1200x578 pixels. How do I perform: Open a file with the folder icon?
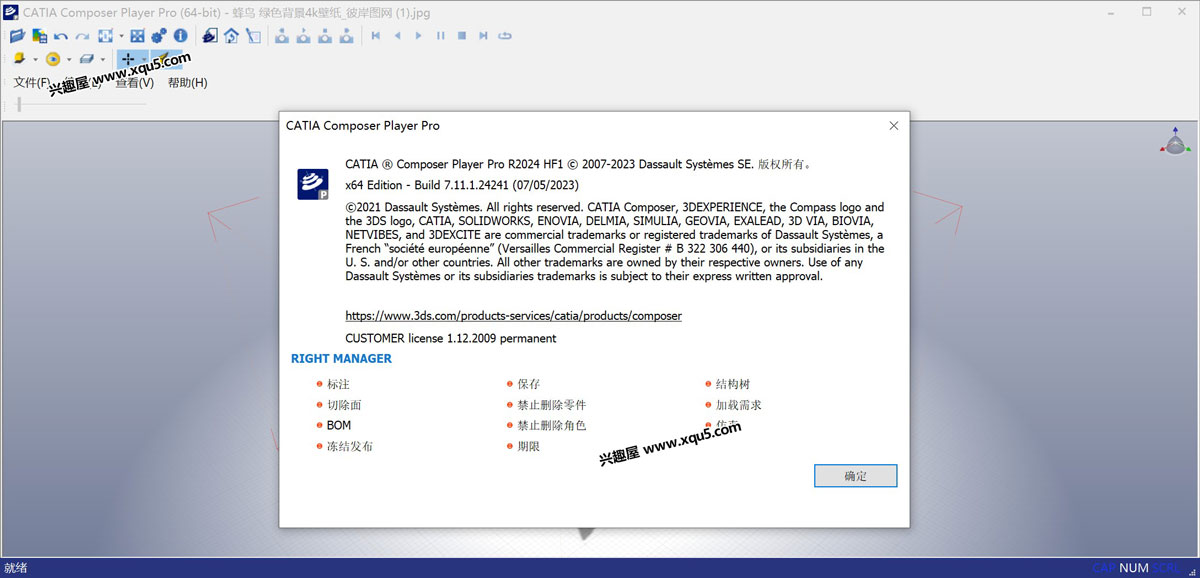(17, 36)
